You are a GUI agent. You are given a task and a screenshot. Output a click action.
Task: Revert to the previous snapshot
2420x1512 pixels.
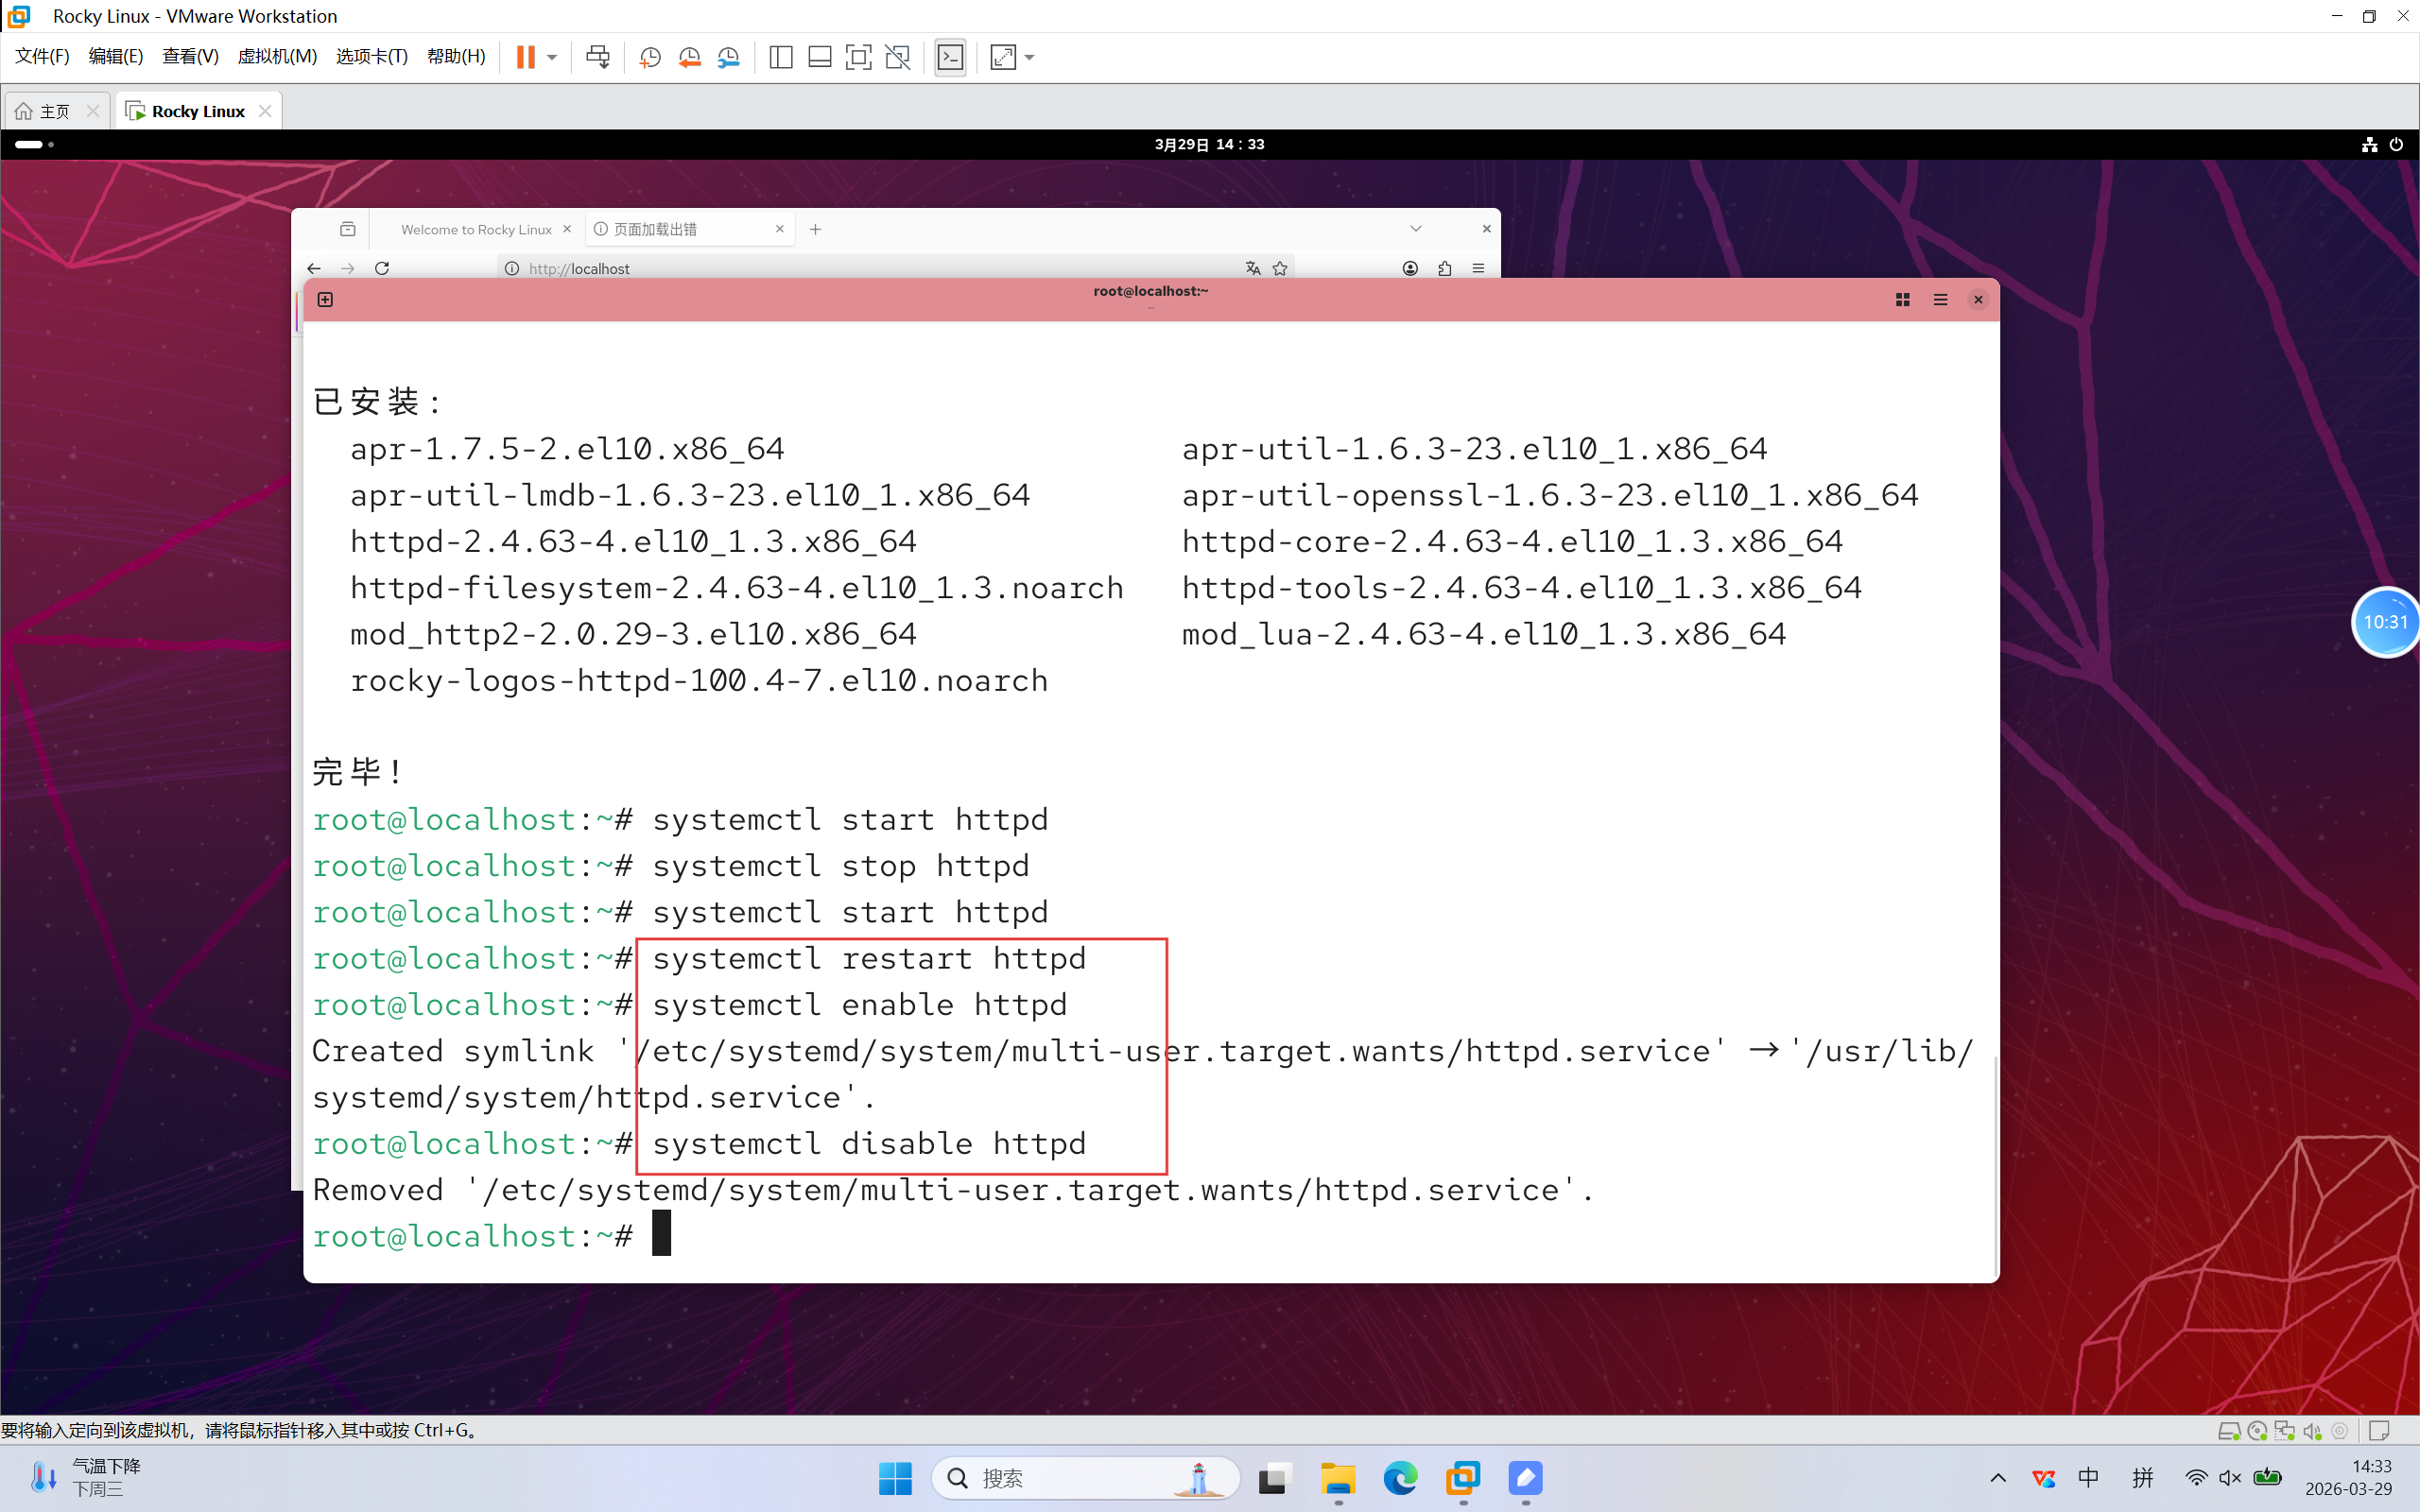pyautogui.click(x=689, y=57)
